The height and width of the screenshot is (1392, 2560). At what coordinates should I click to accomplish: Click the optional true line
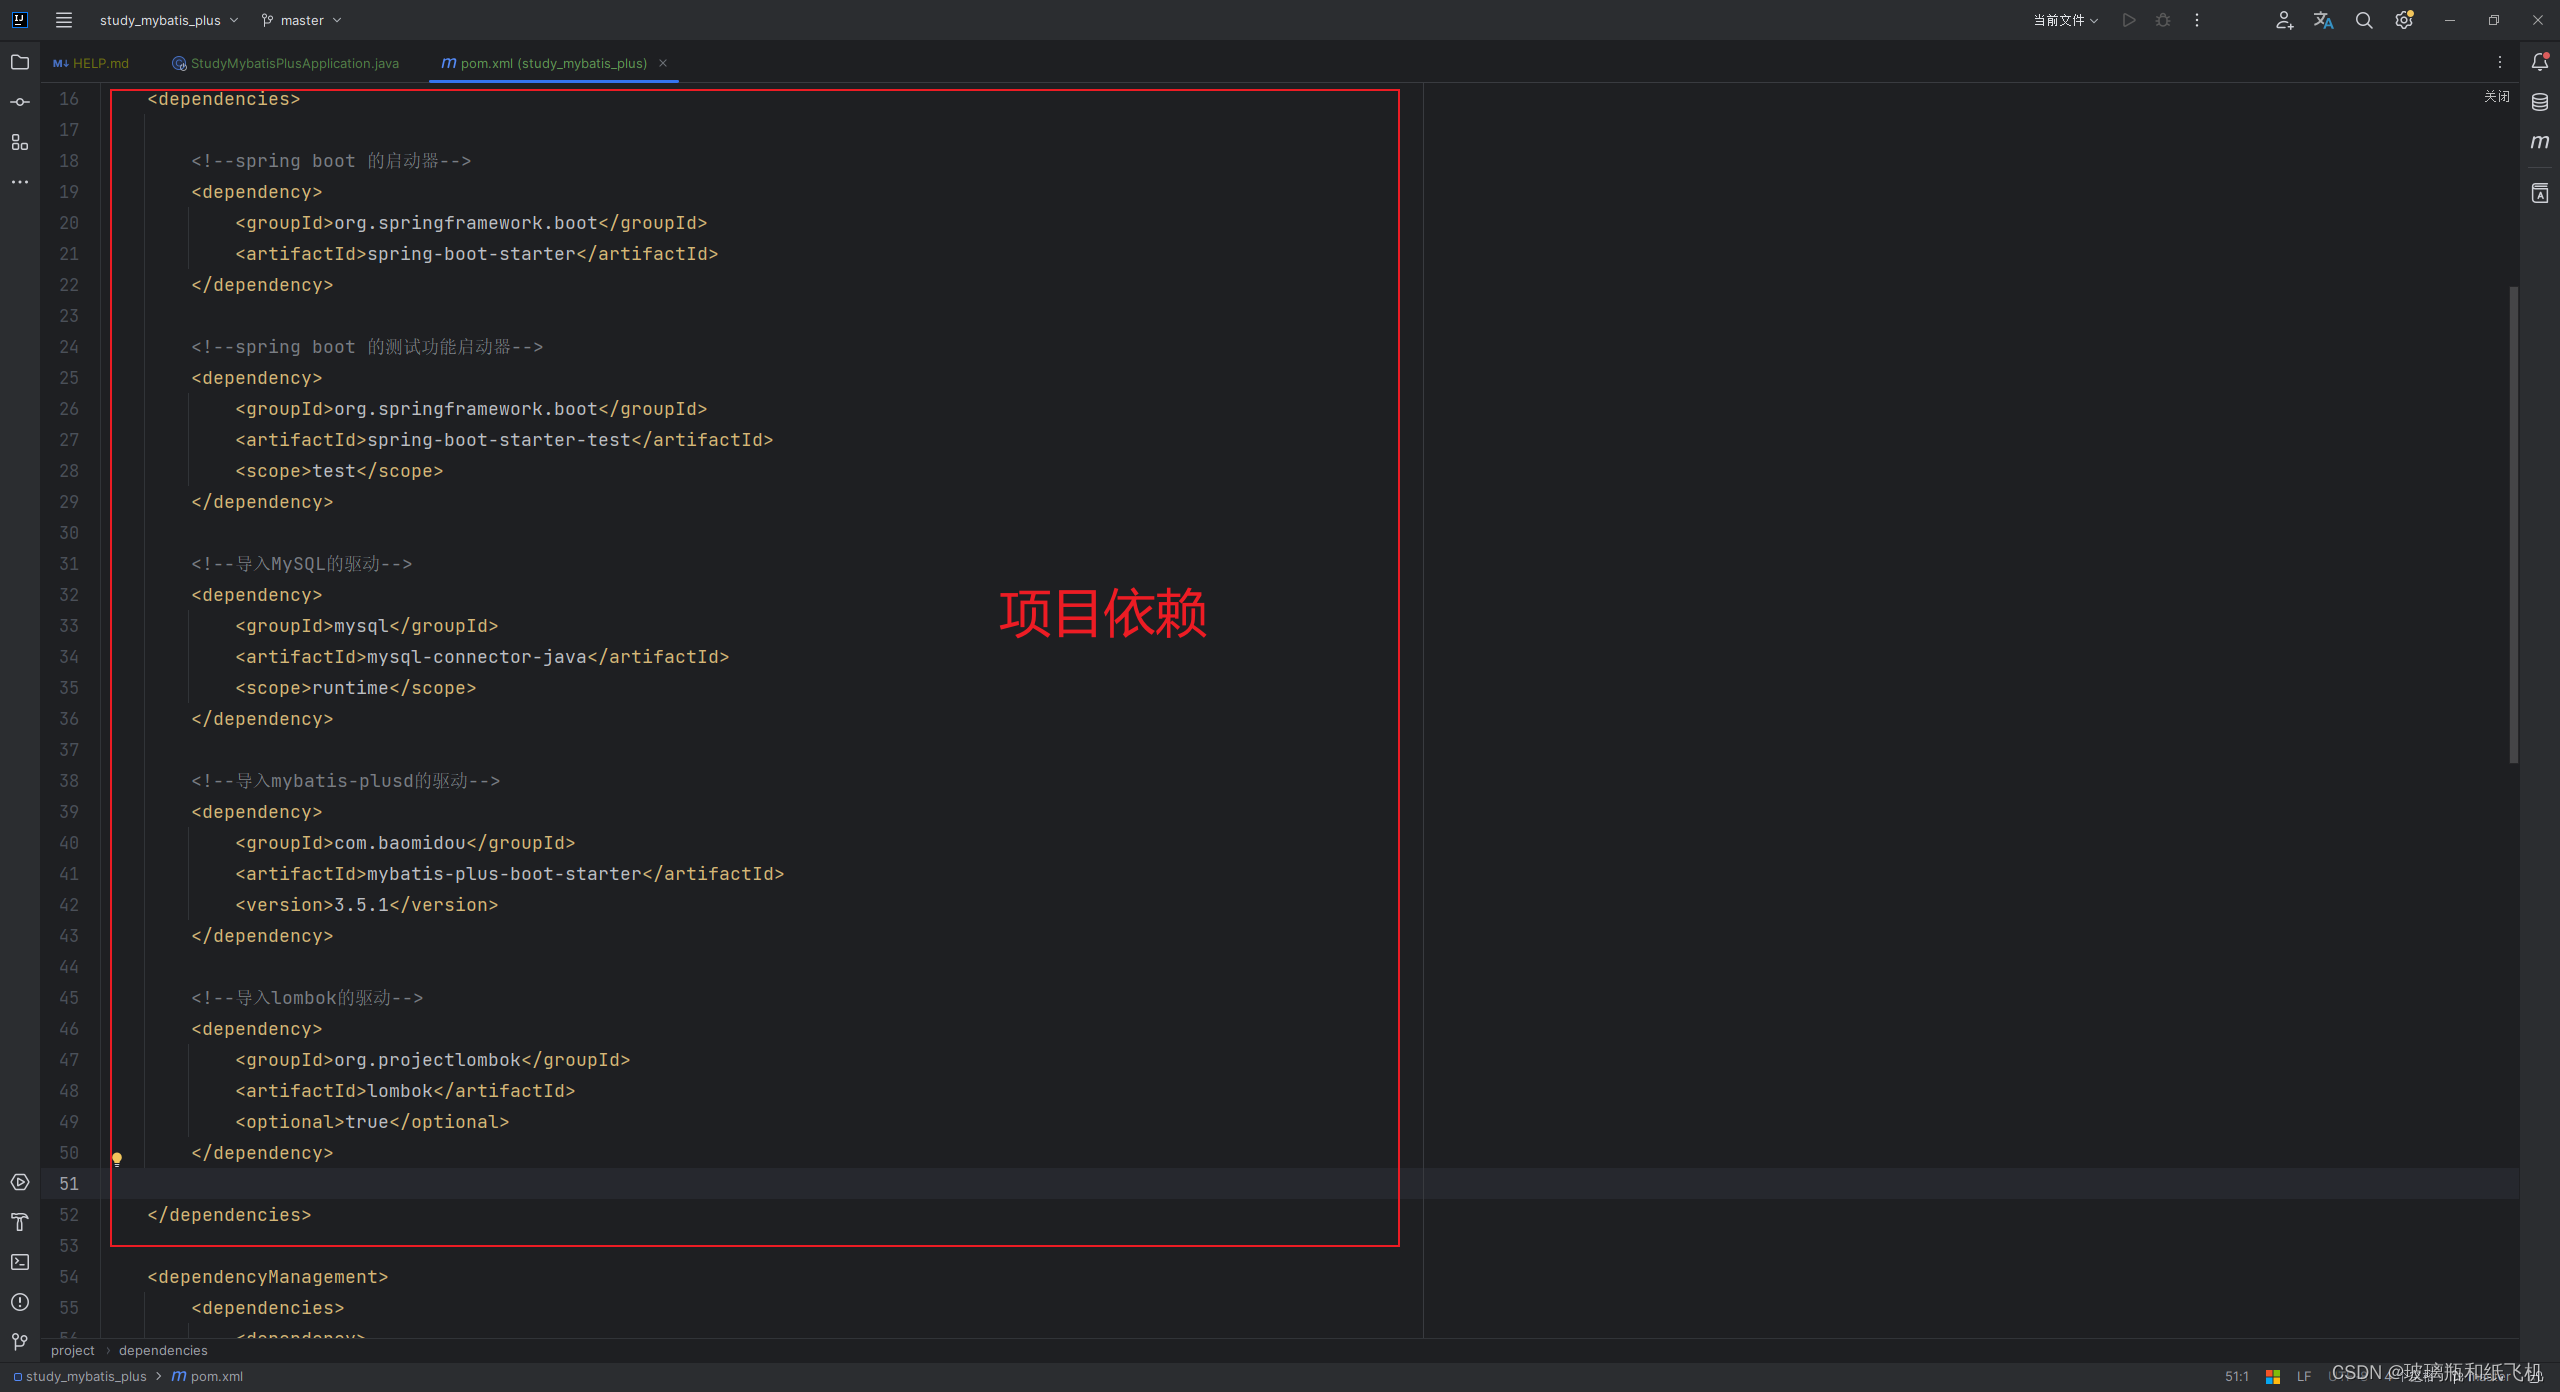[x=372, y=1122]
